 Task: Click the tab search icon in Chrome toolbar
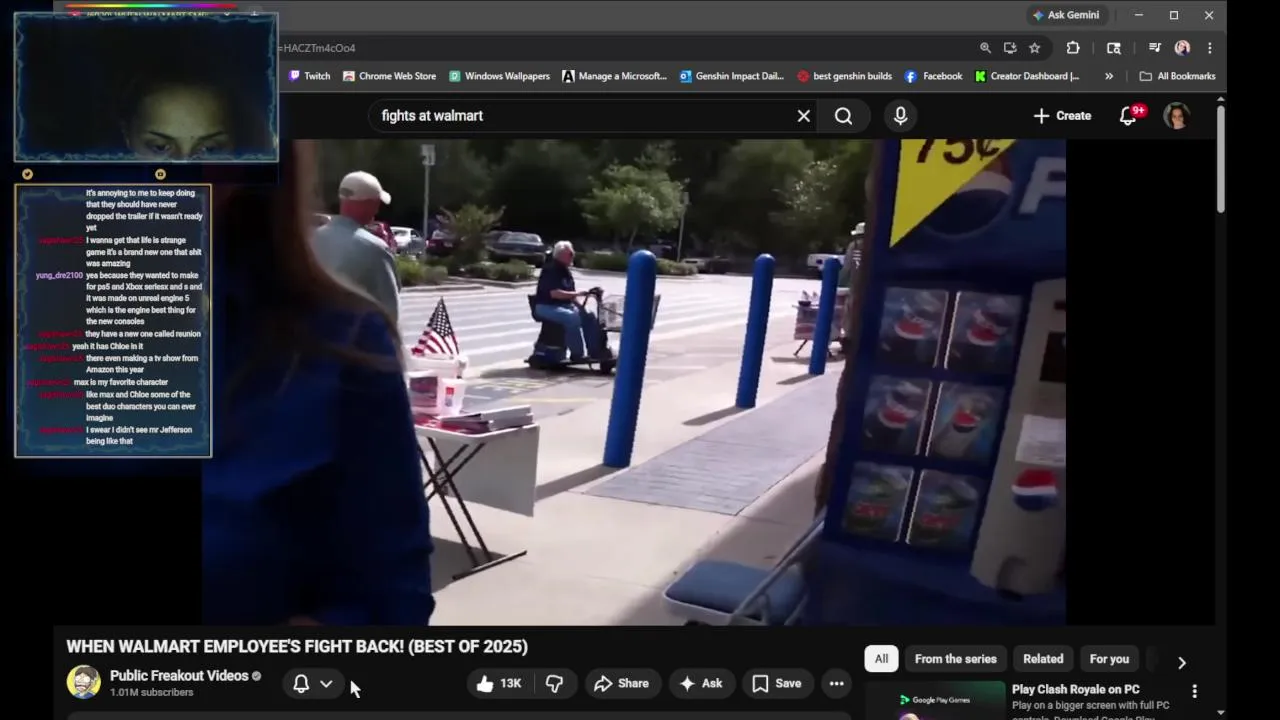pyautogui.click(x=1114, y=48)
